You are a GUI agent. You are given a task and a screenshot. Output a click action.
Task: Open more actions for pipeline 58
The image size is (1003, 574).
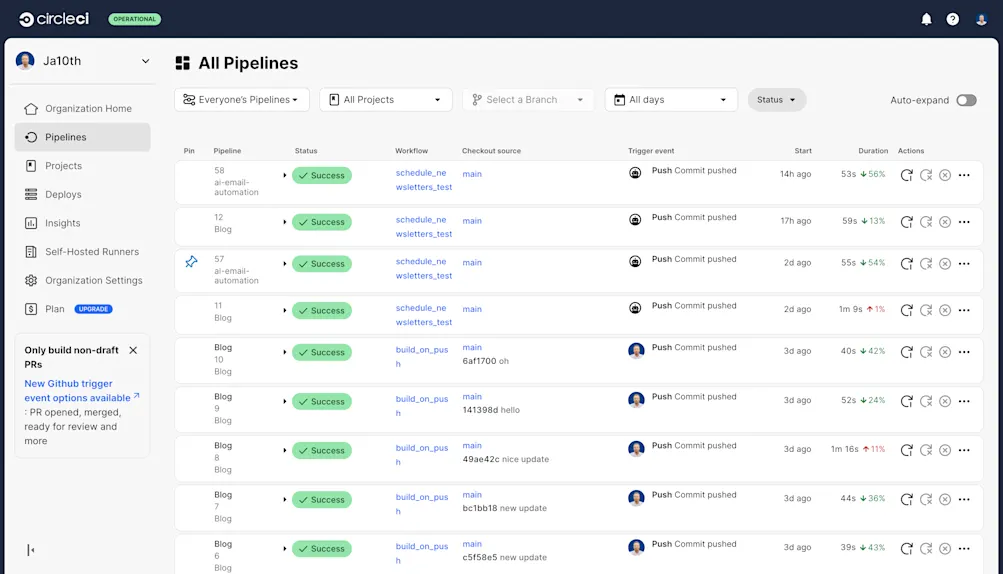[x=964, y=175]
